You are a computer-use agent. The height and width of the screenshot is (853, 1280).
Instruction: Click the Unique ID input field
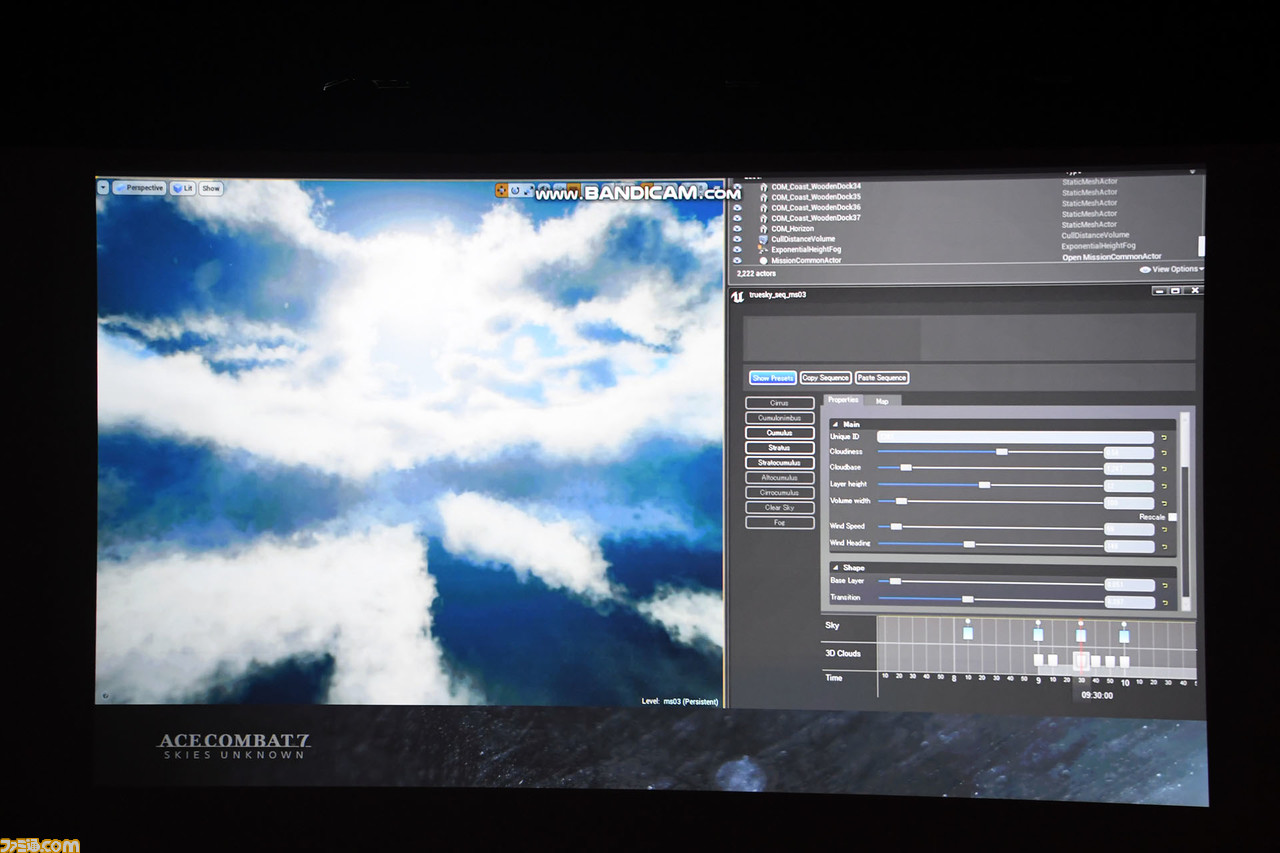click(x=1015, y=437)
